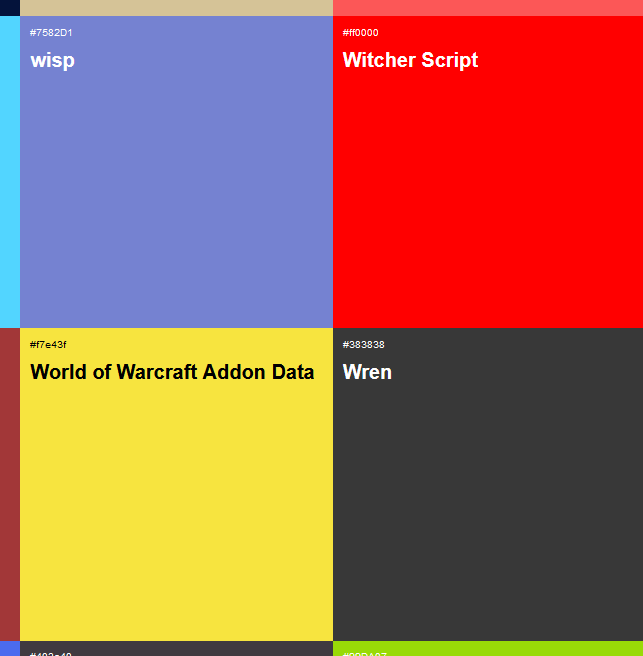Select the #f7e43f hex code text
This screenshot has width=643, height=656.
[x=48, y=345]
